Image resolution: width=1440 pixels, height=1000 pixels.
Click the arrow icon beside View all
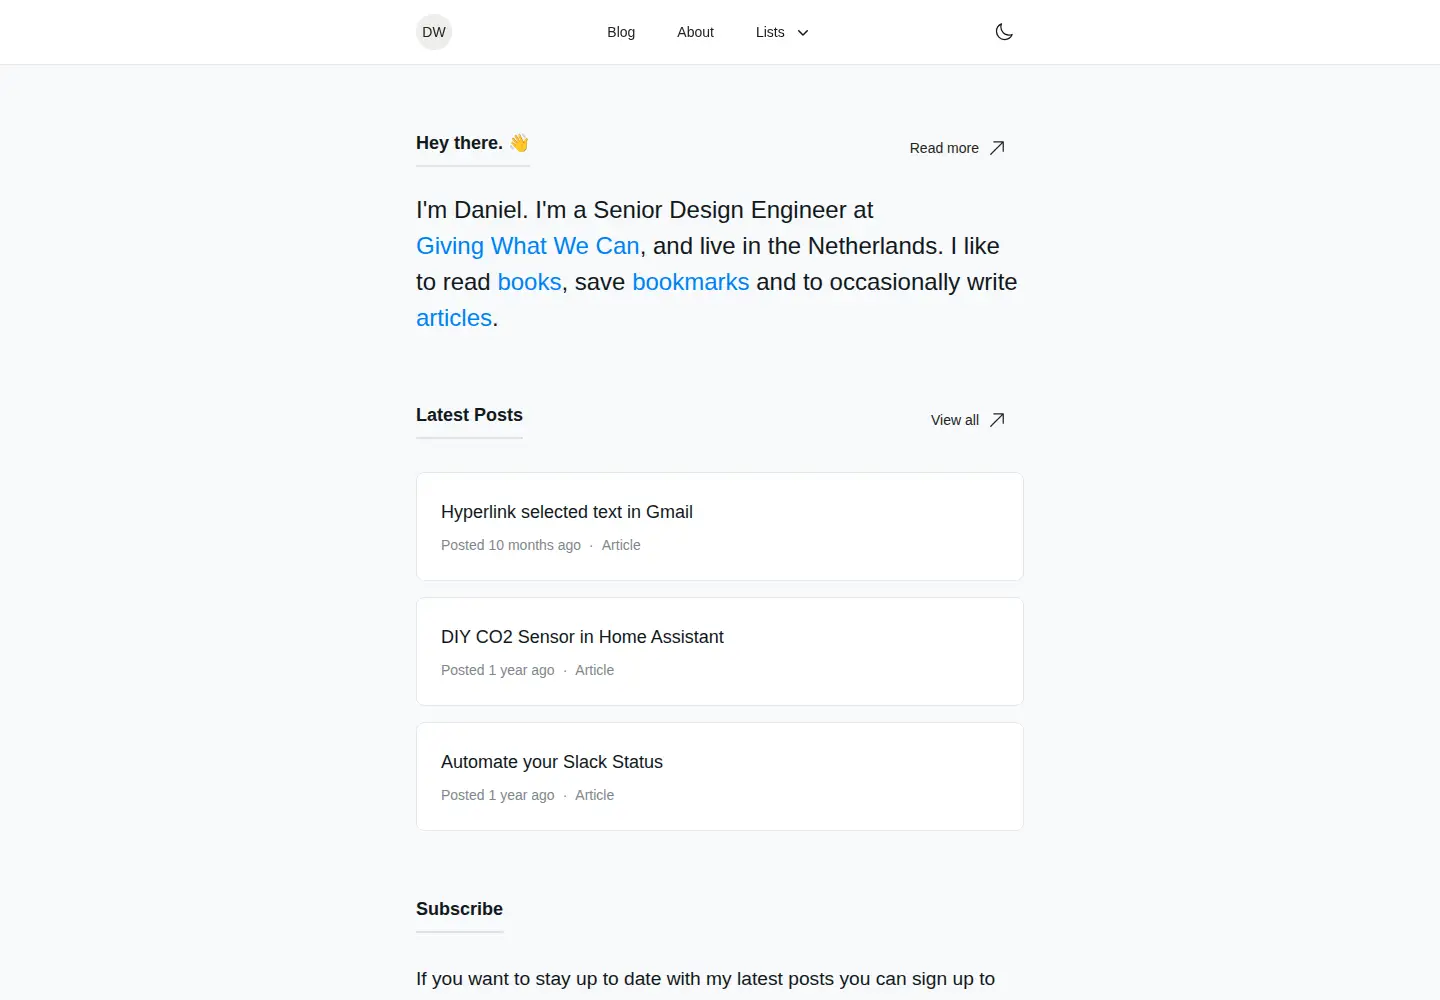tap(997, 420)
